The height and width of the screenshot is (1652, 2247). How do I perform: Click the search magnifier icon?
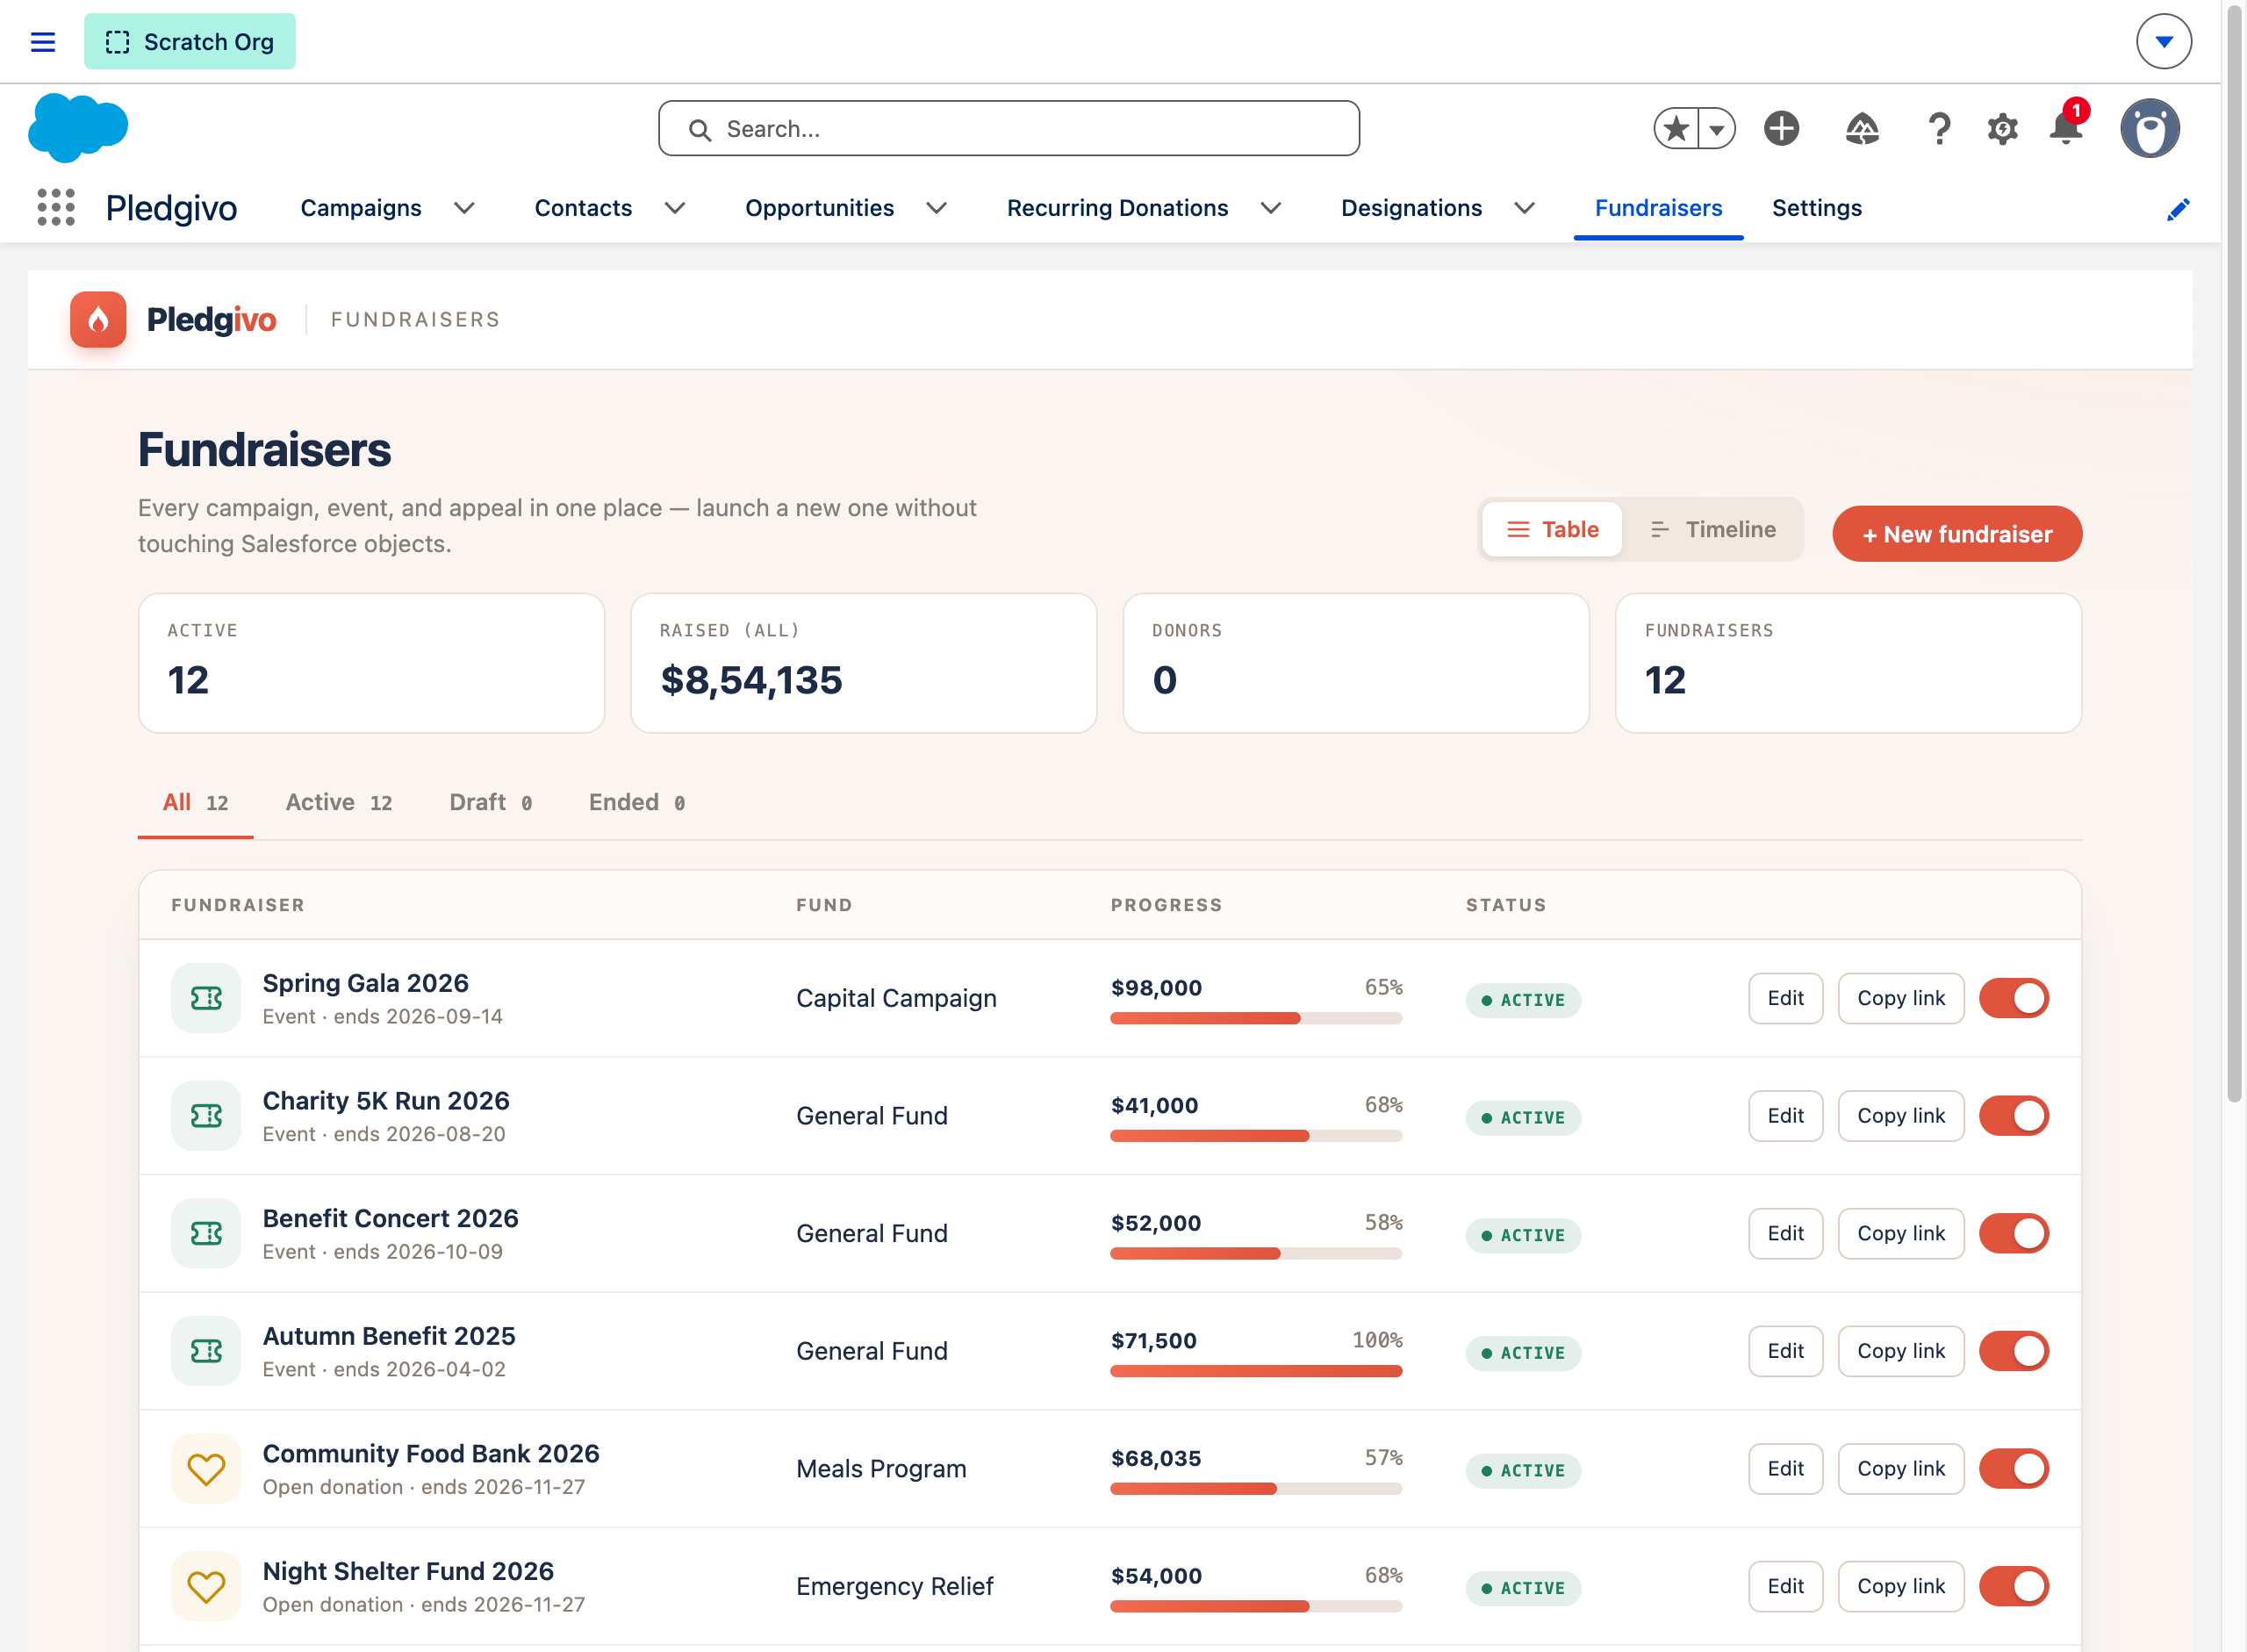click(700, 130)
